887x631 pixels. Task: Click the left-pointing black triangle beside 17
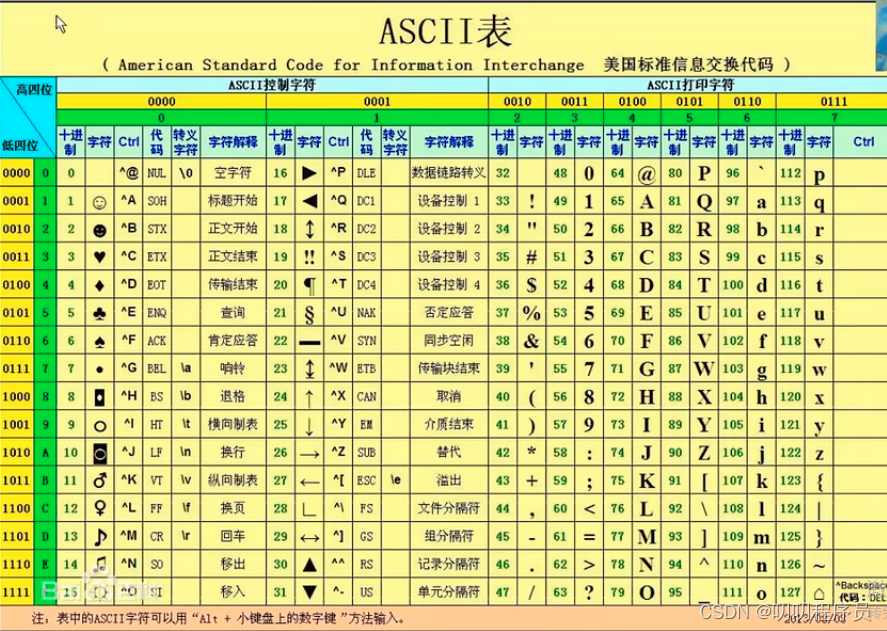309,201
